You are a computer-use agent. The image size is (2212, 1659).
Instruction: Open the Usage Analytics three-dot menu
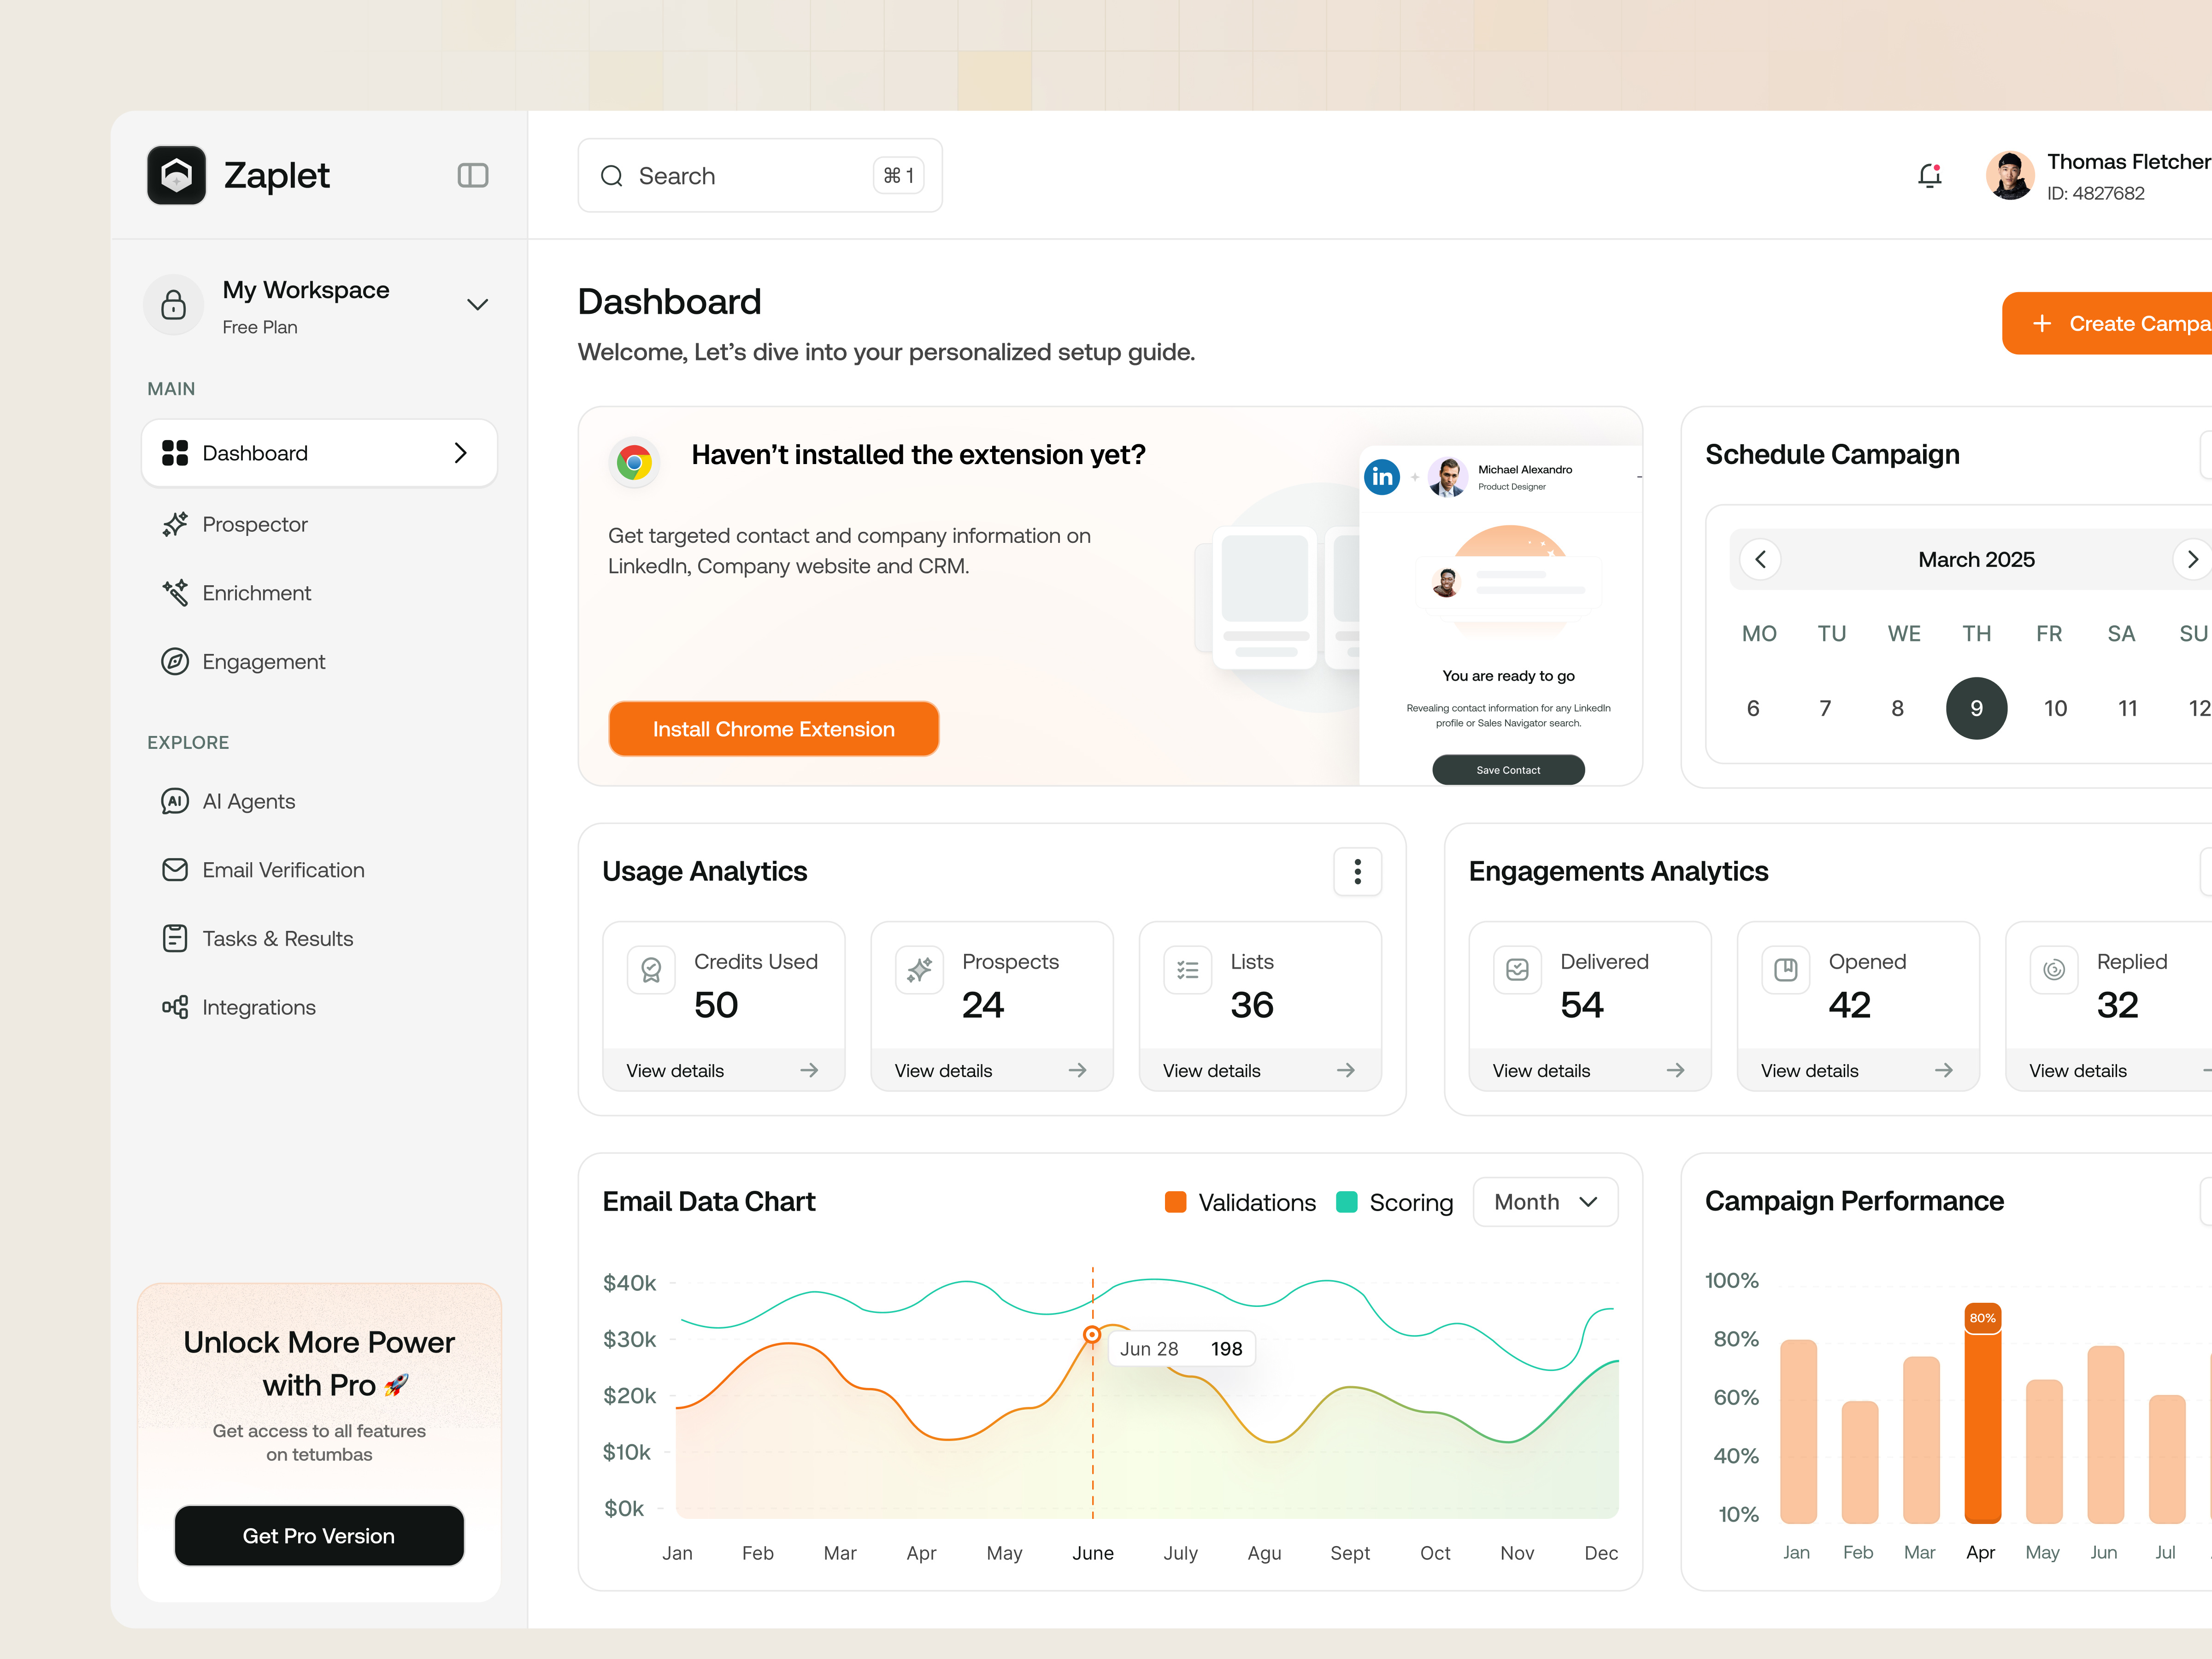pyautogui.click(x=1357, y=872)
